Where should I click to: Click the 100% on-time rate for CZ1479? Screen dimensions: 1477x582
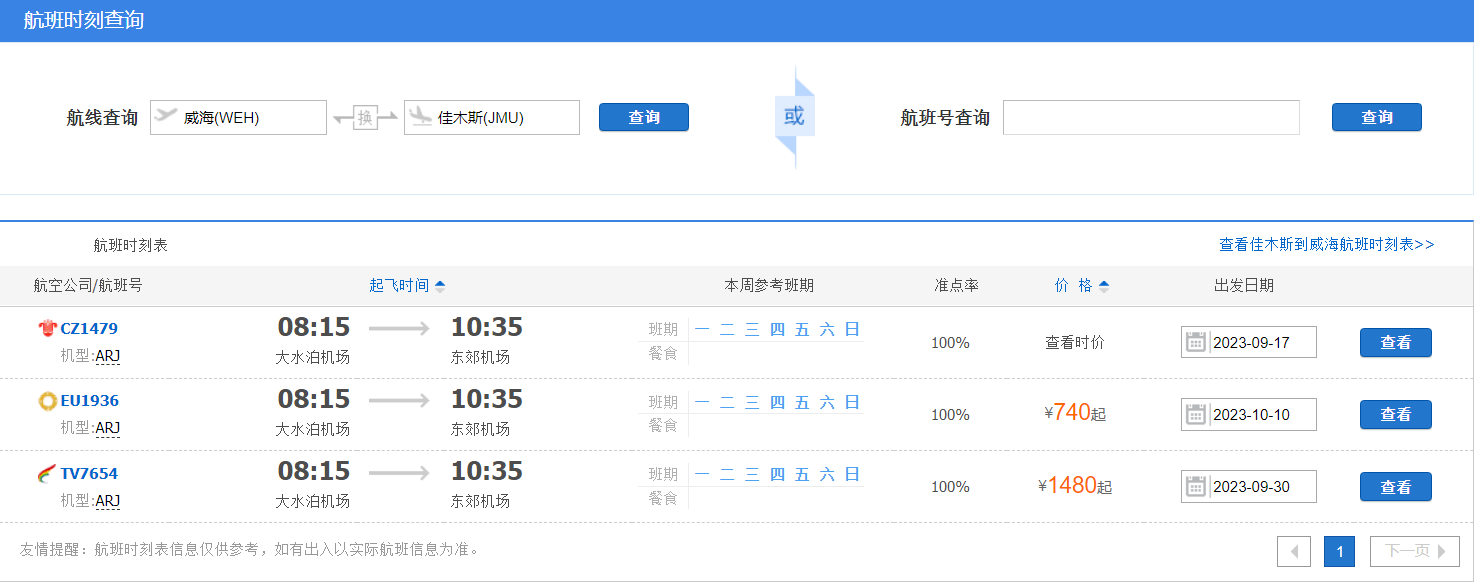(950, 343)
